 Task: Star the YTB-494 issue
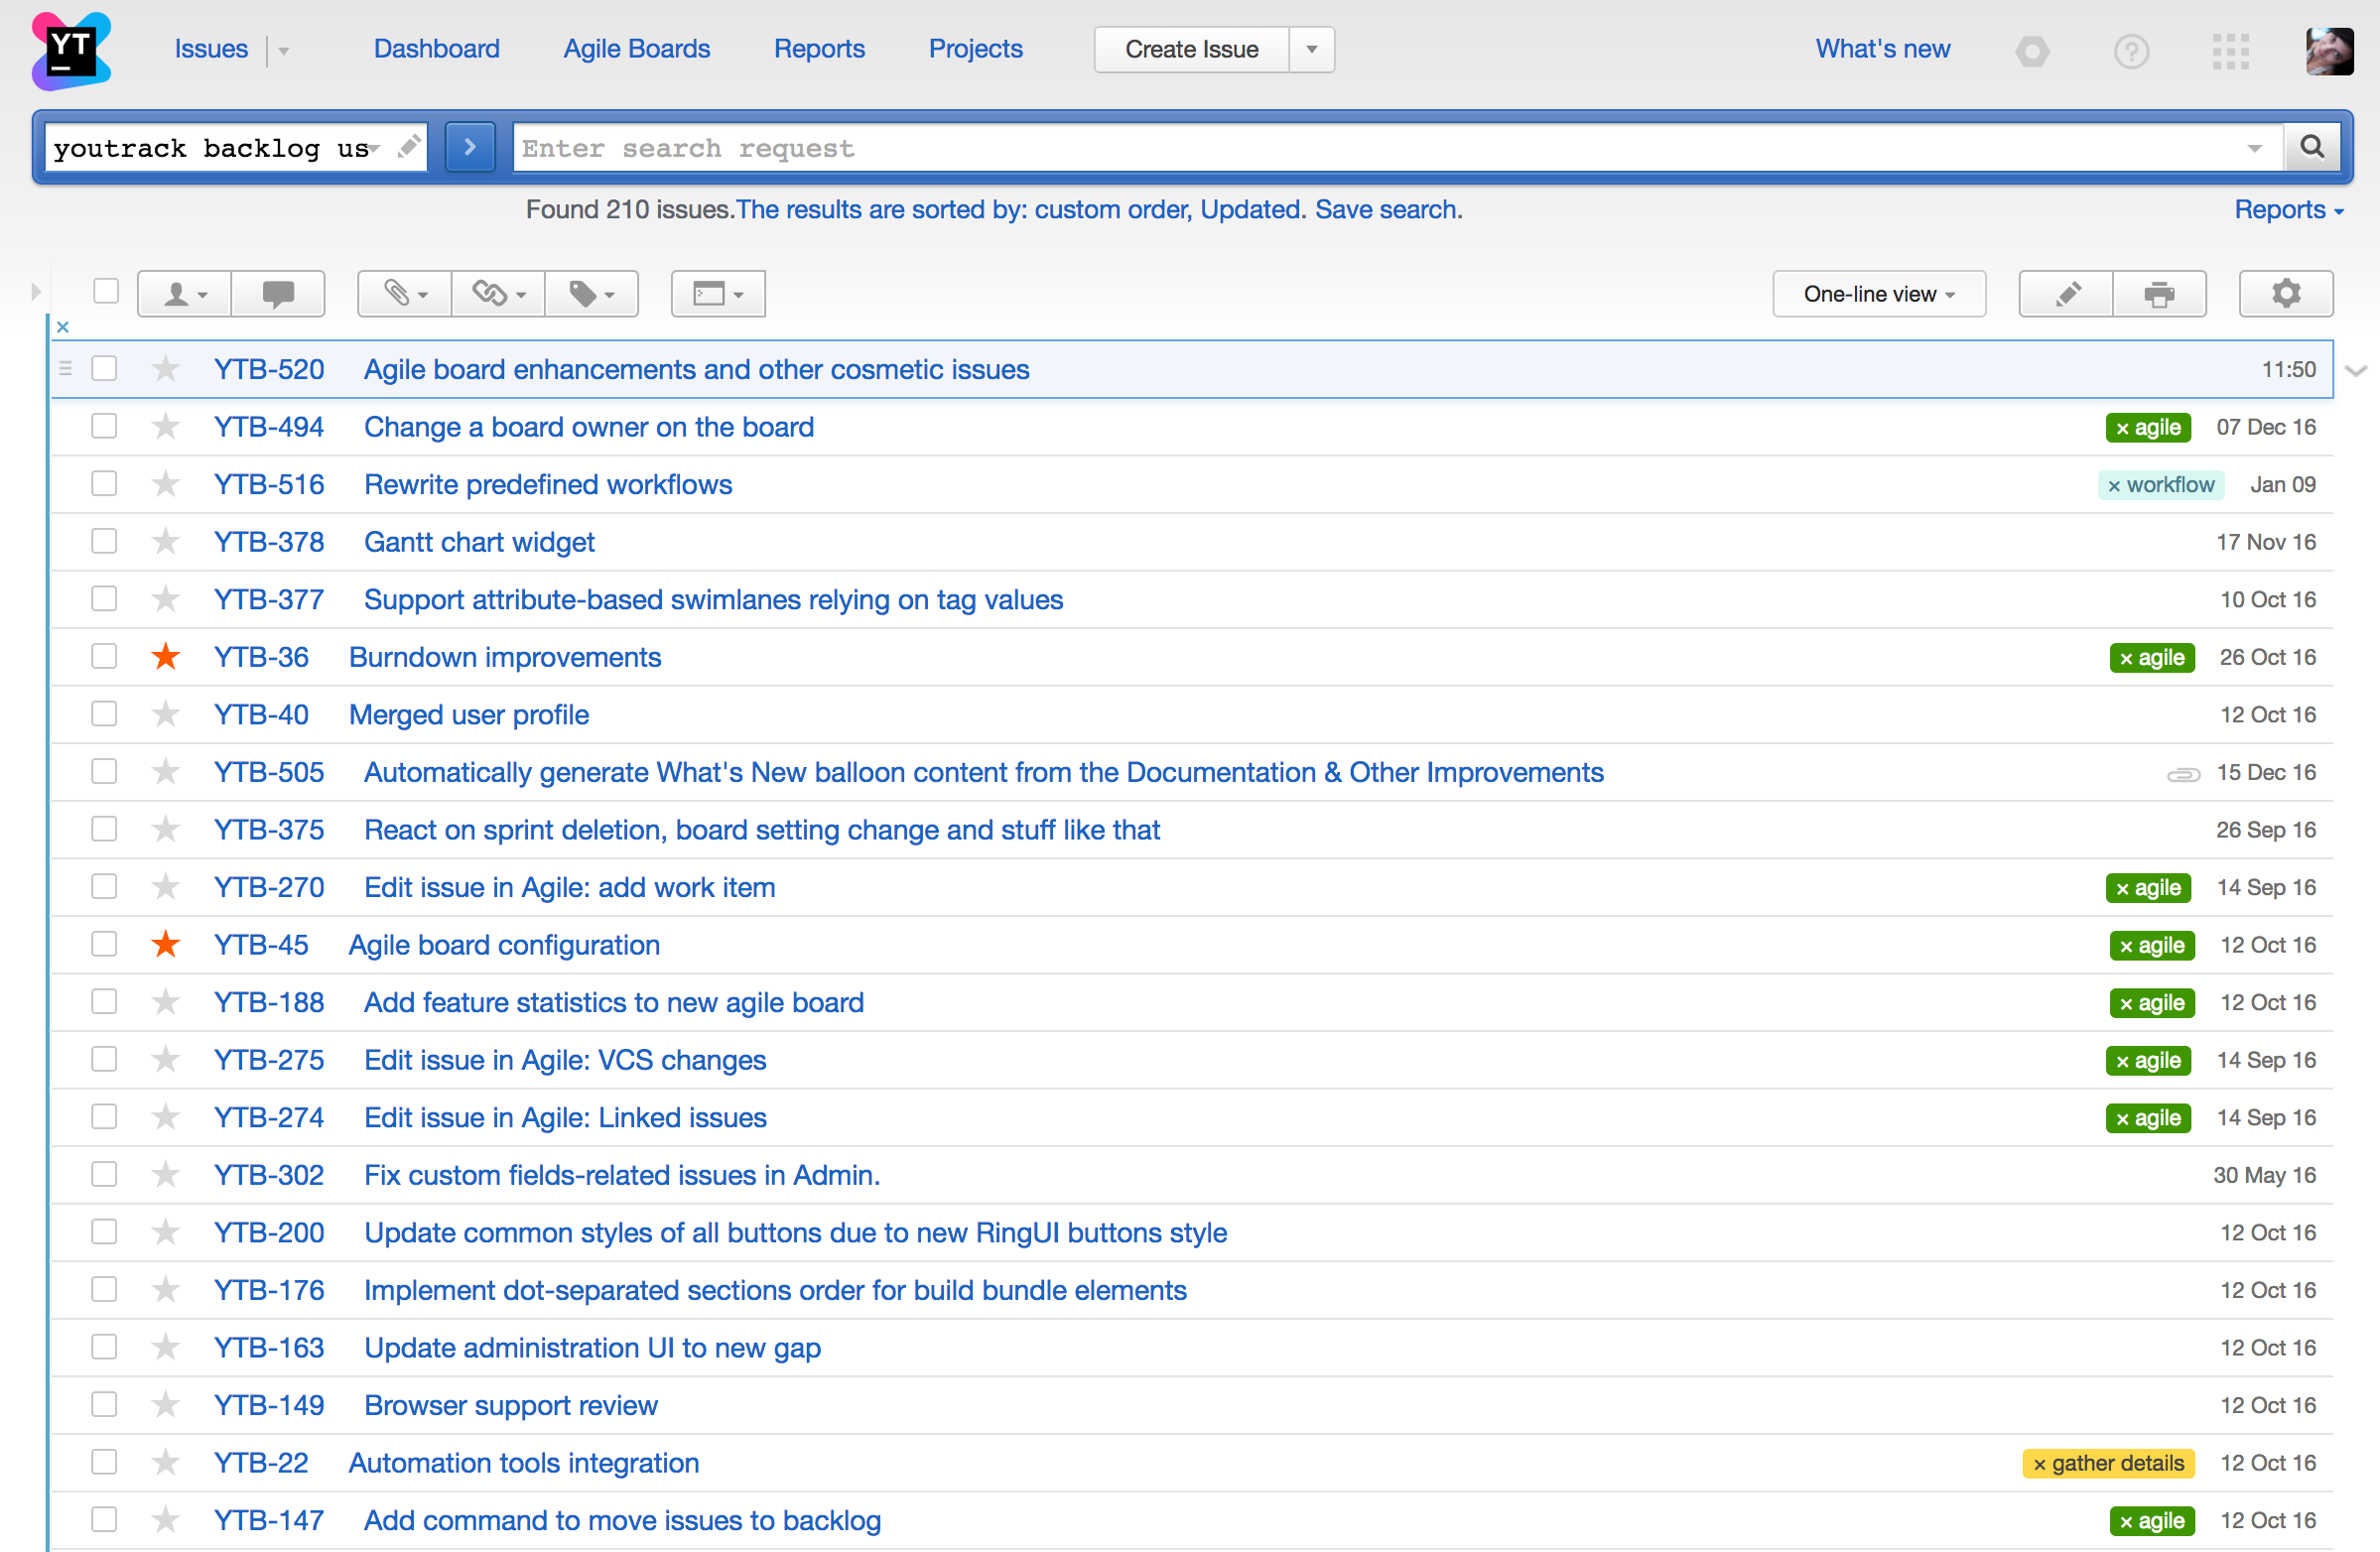tap(166, 427)
